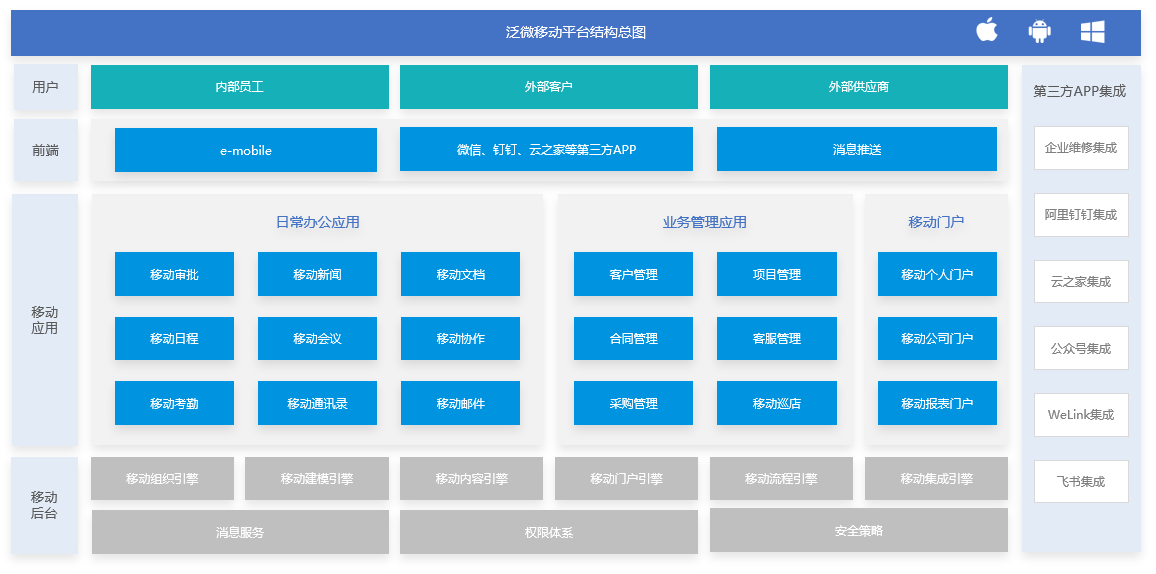This screenshot has height=574, width=1156.
Task: Open 移动公司门户 block
Action: (x=937, y=338)
